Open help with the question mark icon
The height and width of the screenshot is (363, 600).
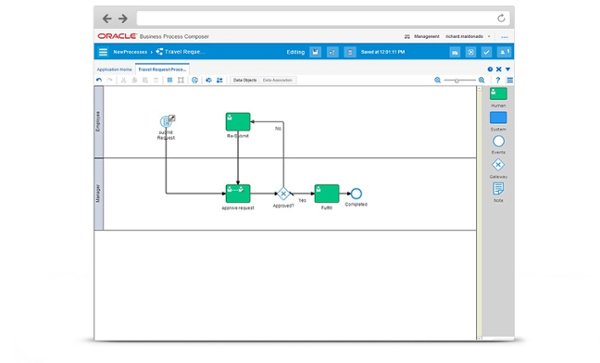click(x=497, y=80)
